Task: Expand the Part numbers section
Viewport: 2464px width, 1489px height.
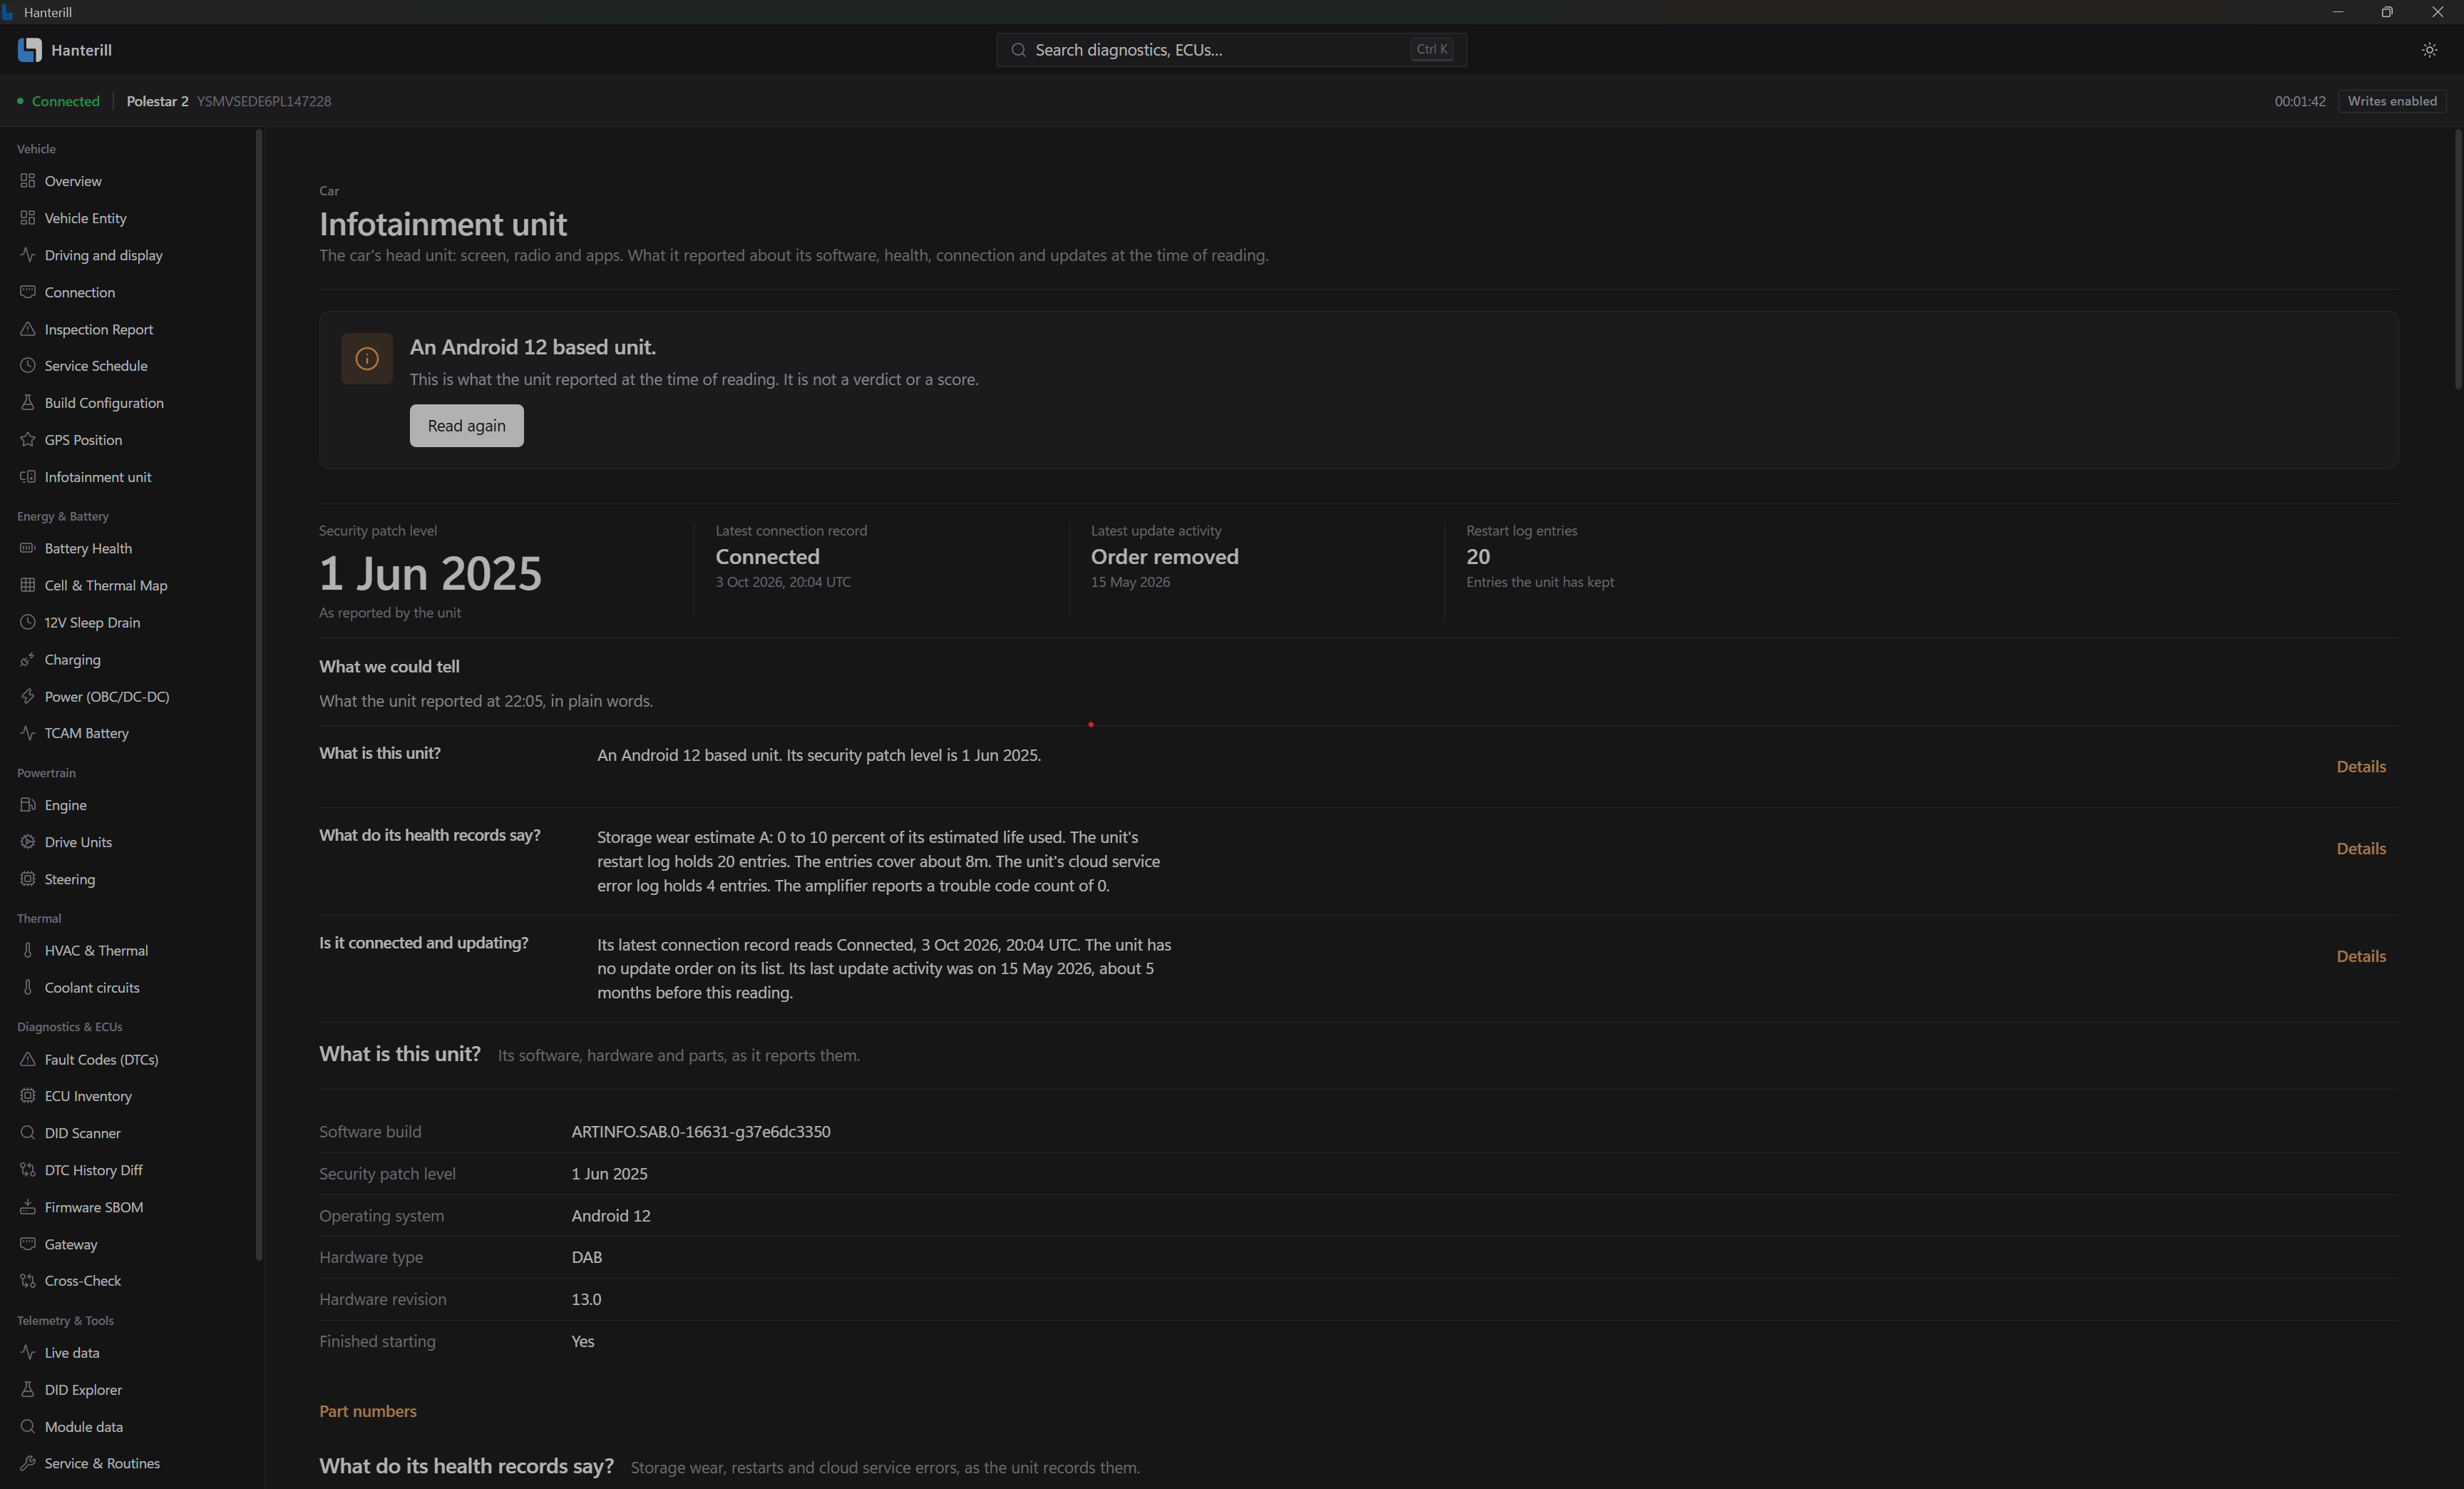Action: (368, 1411)
